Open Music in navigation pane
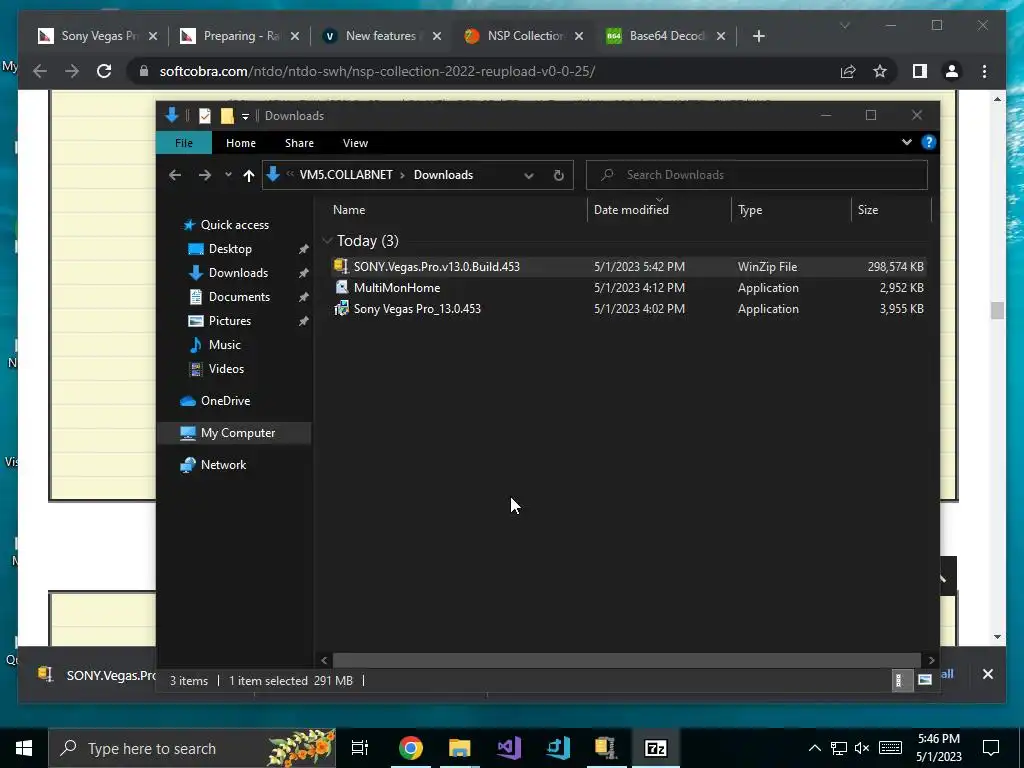 (224, 345)
